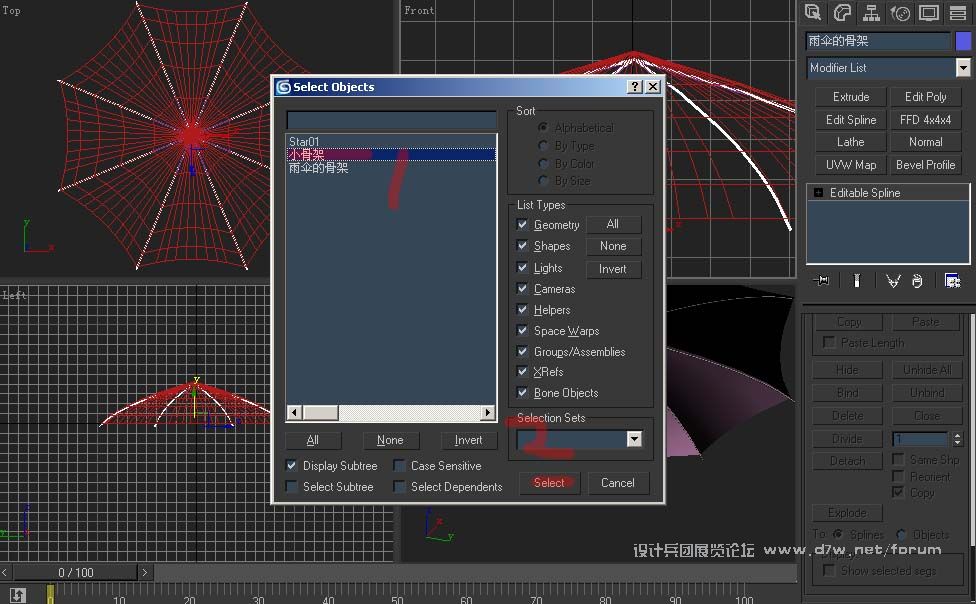Enable Select Subtree option
Screen dimensions: 976x604
(291, 486)
